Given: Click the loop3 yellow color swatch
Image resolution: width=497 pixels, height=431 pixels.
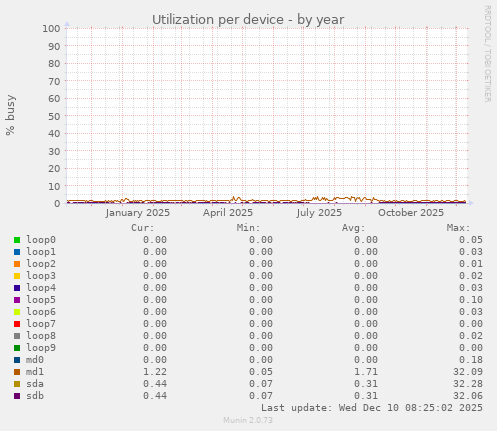Looking at the screenshot, I should coord(17,276).
